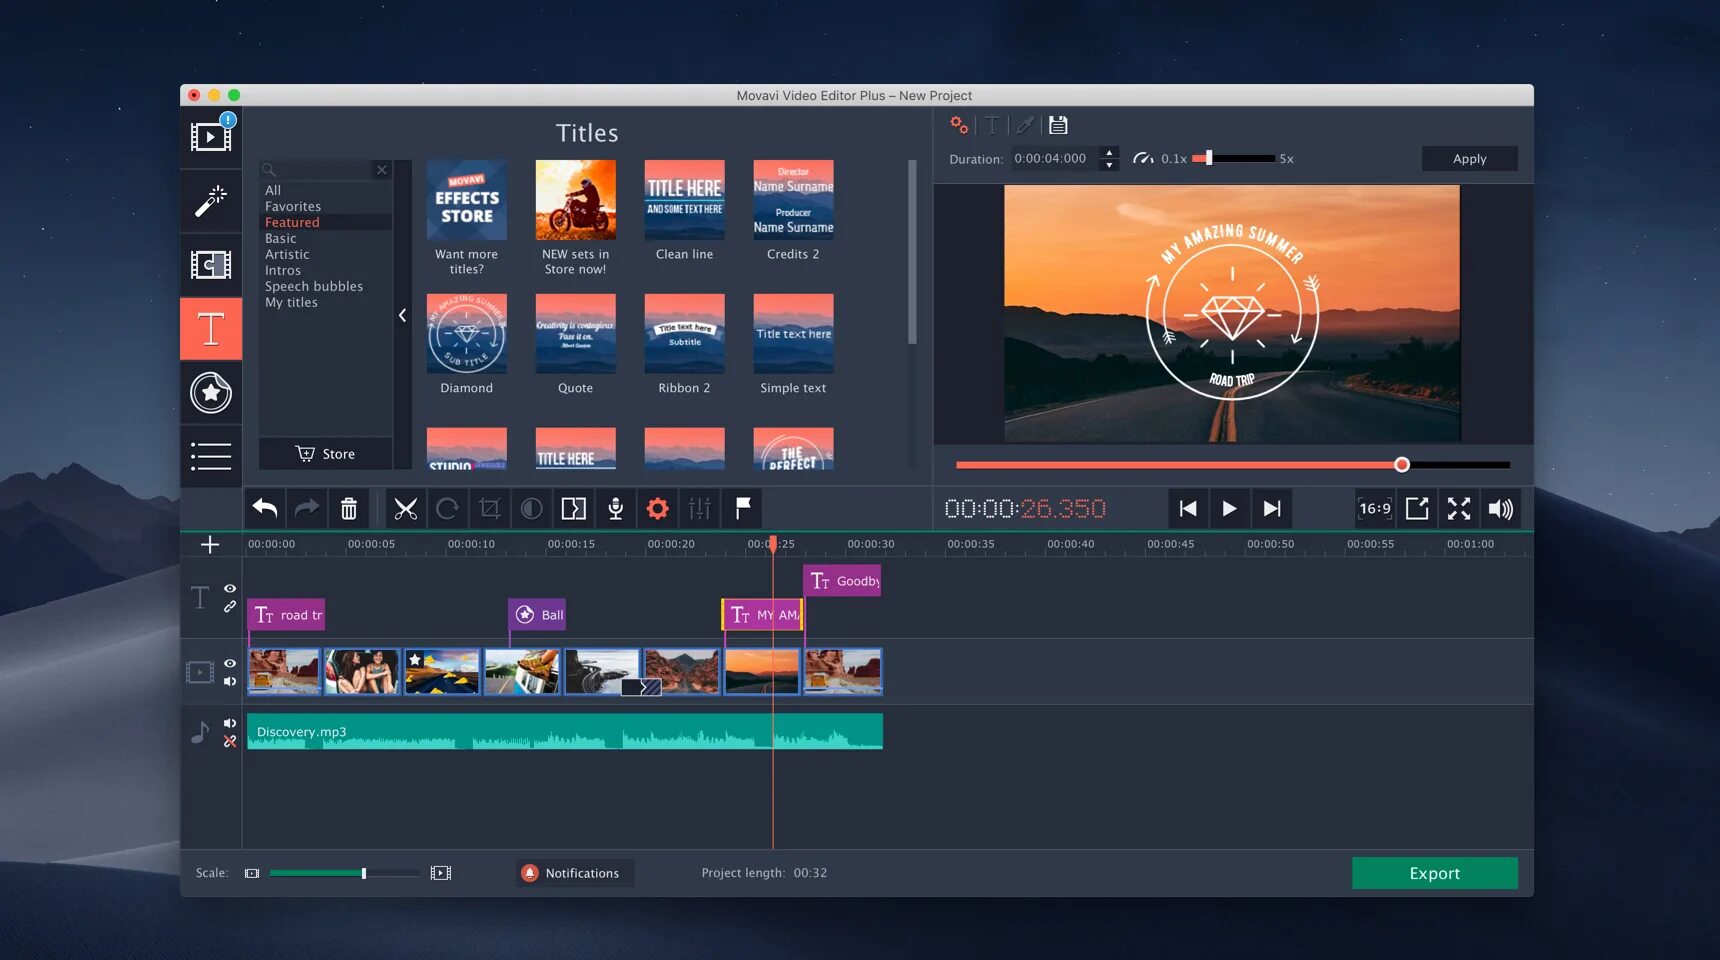This screenshot has width=1720, height=960.
Task: Select the Diamond title thumbnail
Action: point(467,334)
